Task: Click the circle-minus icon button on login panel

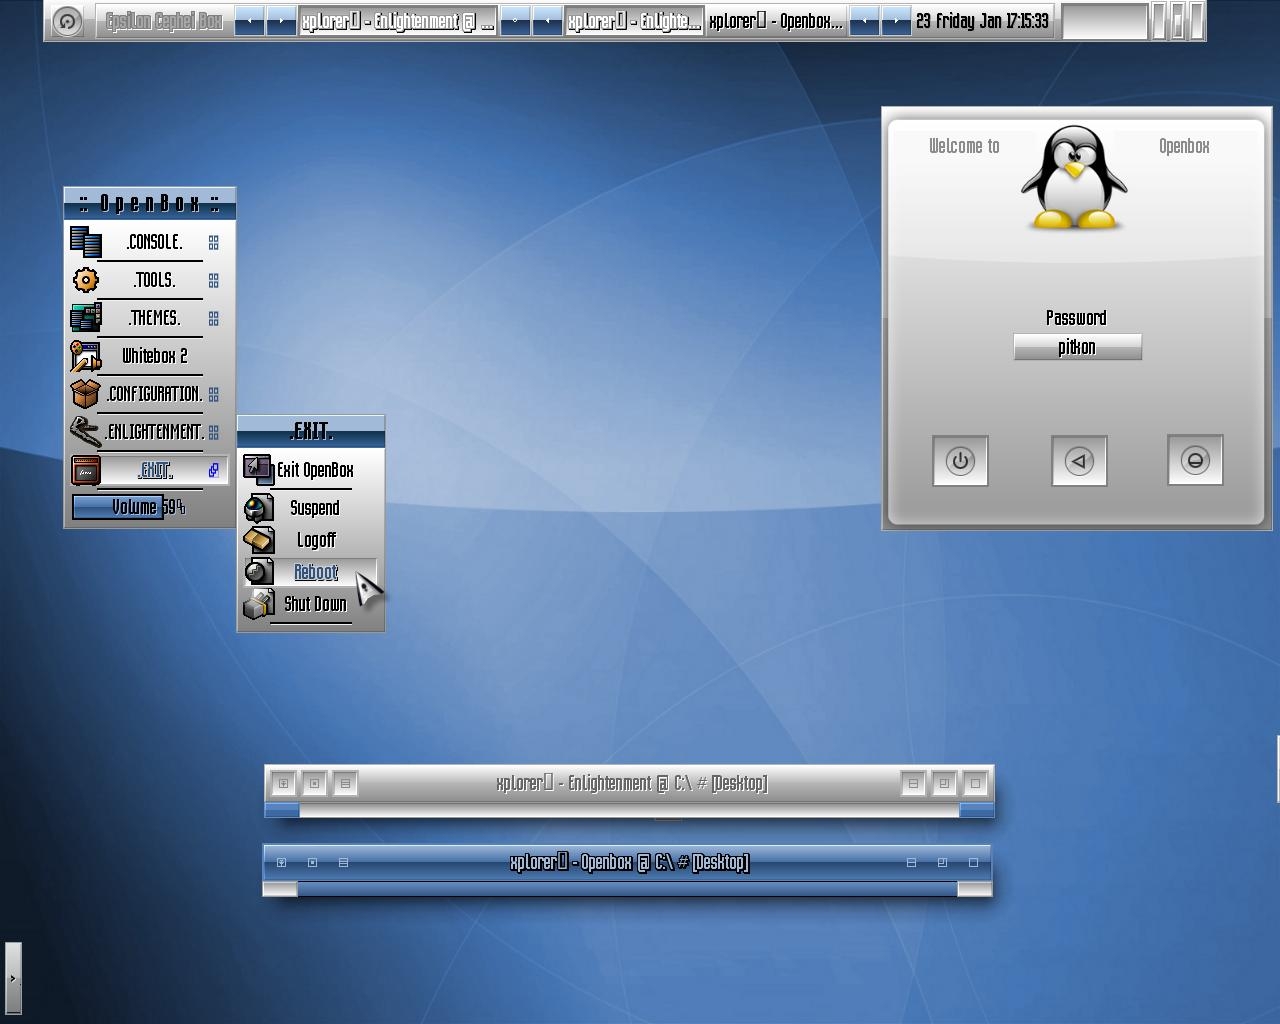Action: (x=1195, y=460)
